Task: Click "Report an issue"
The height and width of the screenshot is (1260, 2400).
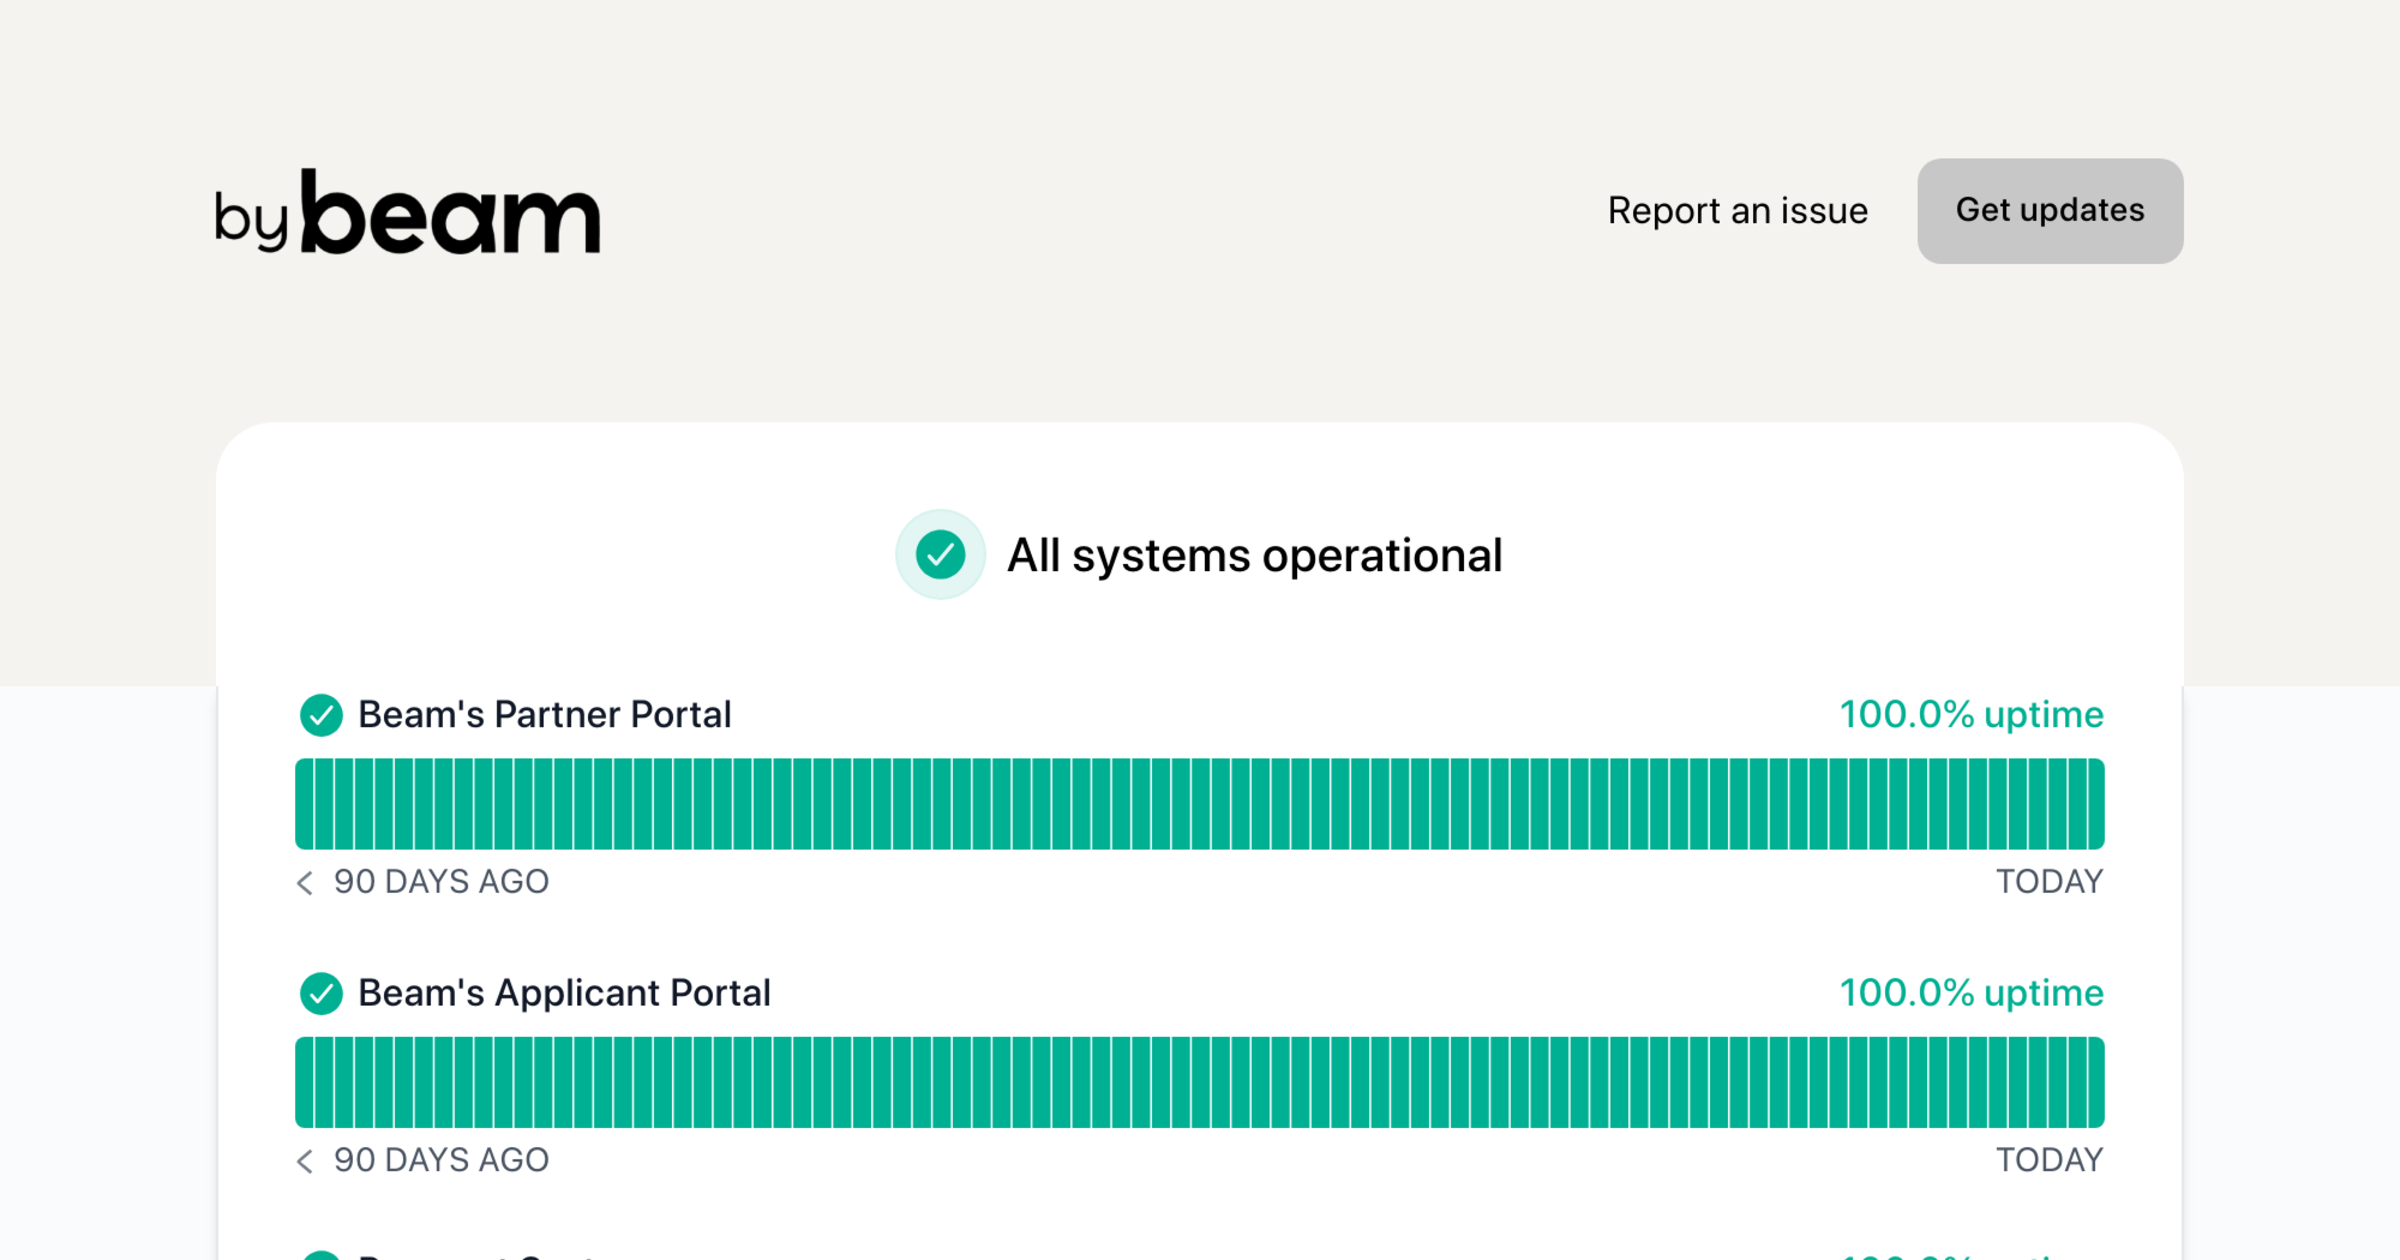Action: 1737,210
